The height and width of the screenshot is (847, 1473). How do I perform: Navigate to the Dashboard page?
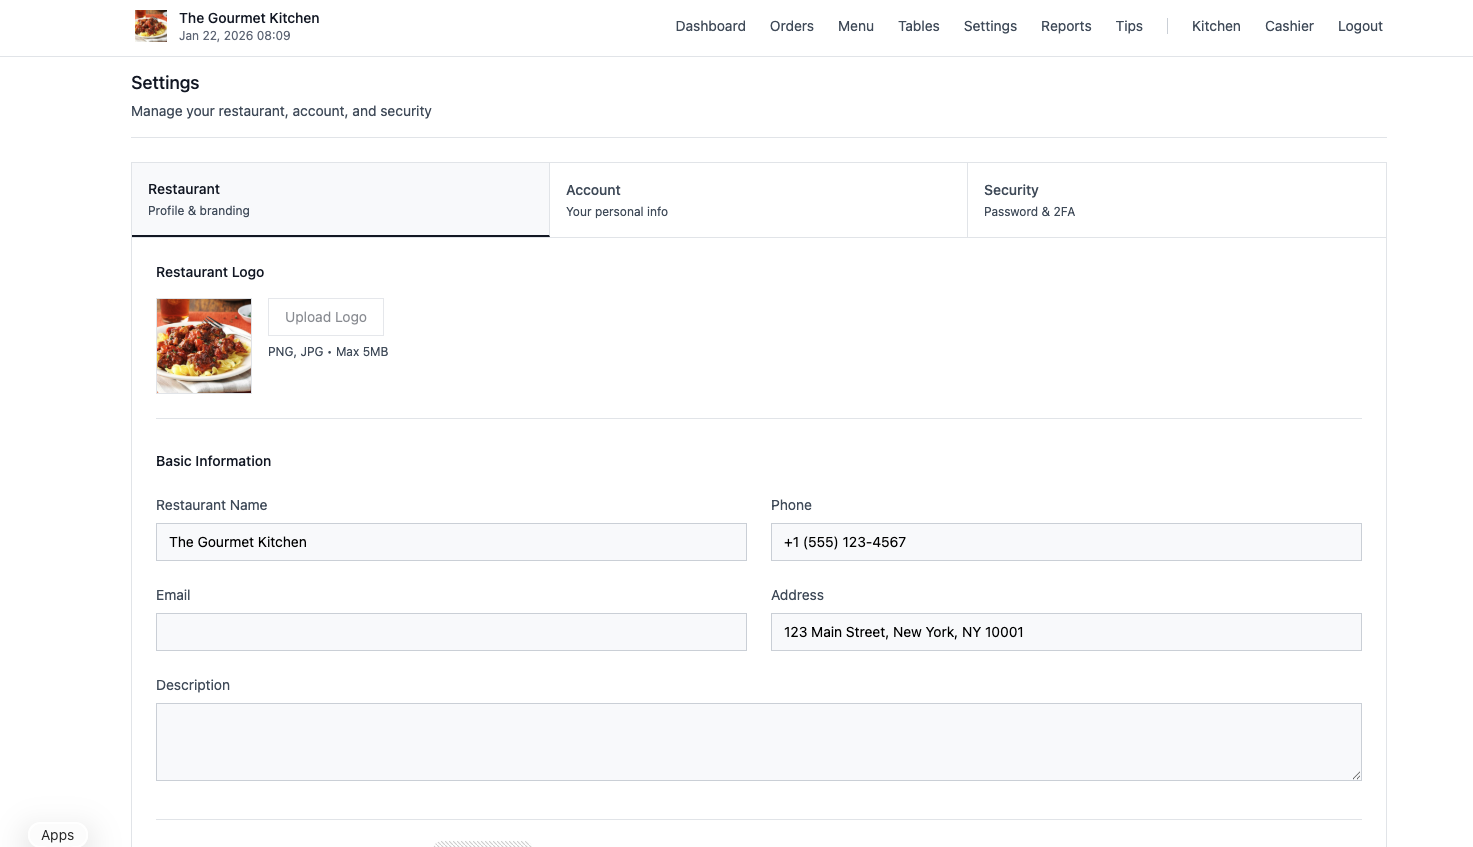(710, 26)
